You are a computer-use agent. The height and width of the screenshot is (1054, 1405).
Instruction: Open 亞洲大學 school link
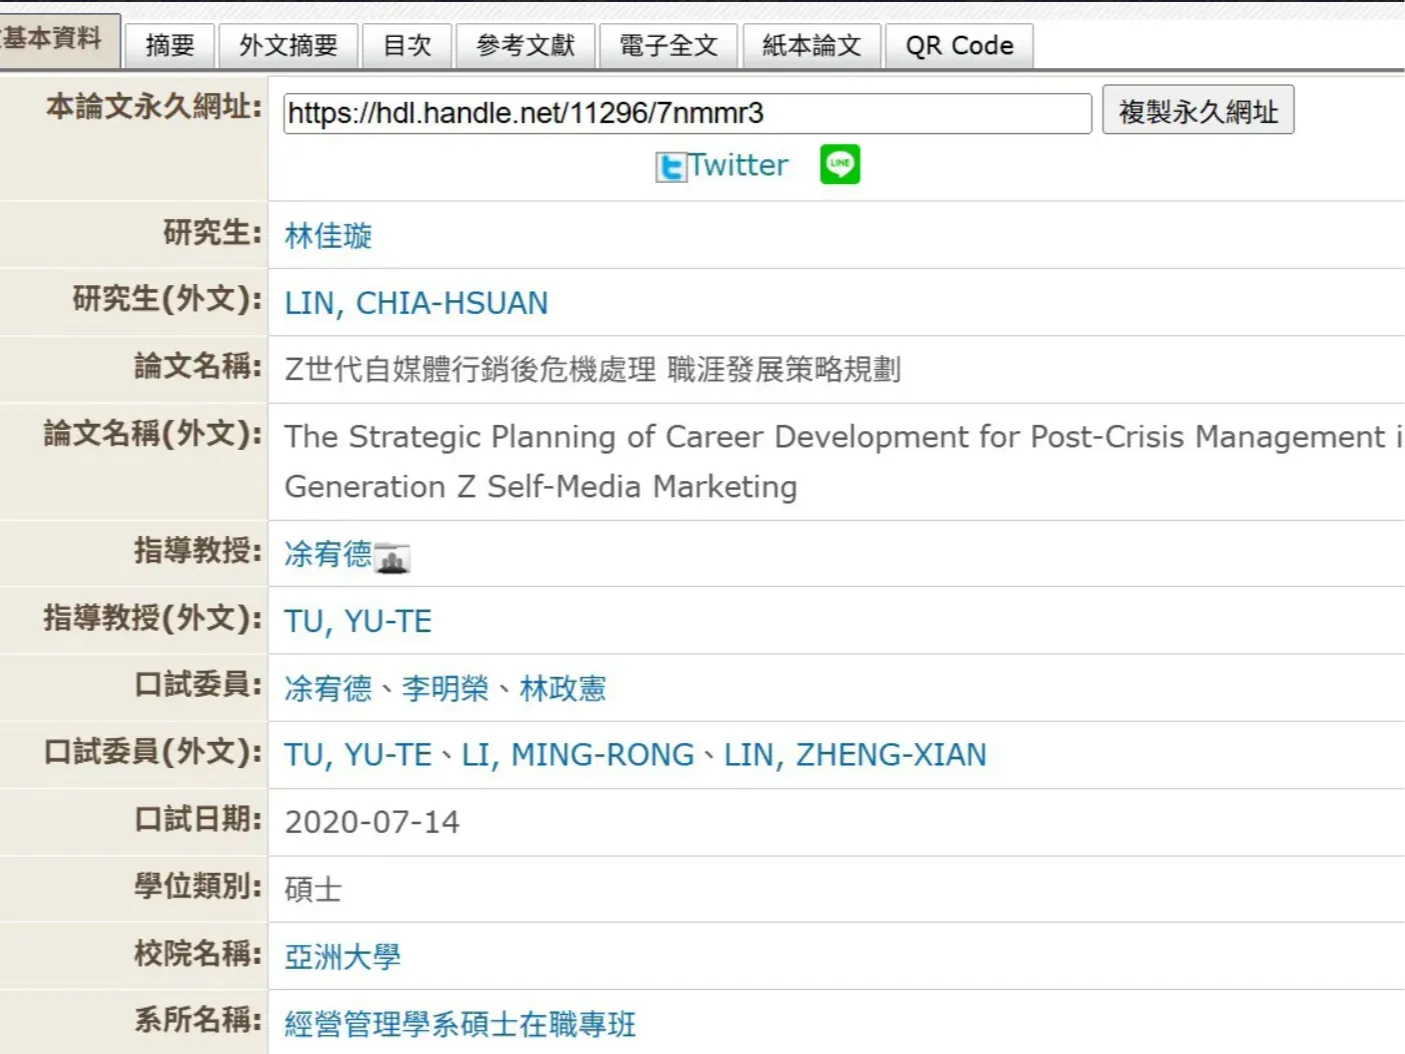coord(342,957)
